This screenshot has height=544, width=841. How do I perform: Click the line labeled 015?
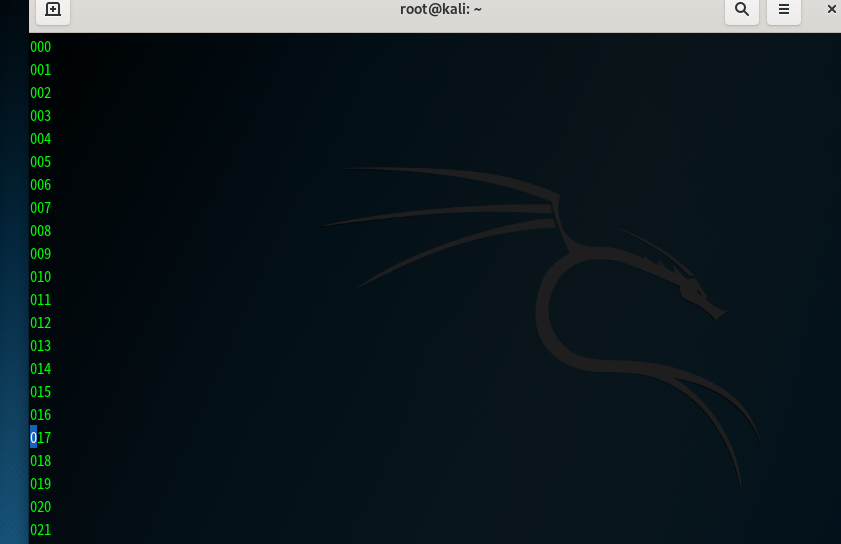41,392
